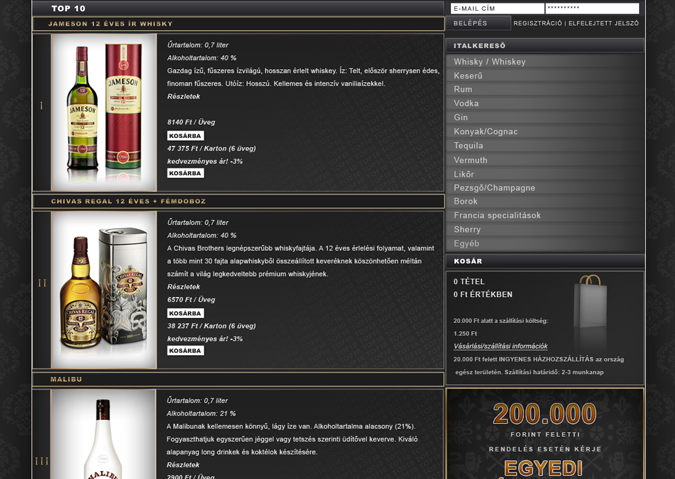Open Jameson 12 éves product image
Viewport: 675px width, 479px height.
pyautogui.click(x=104, y=112)
